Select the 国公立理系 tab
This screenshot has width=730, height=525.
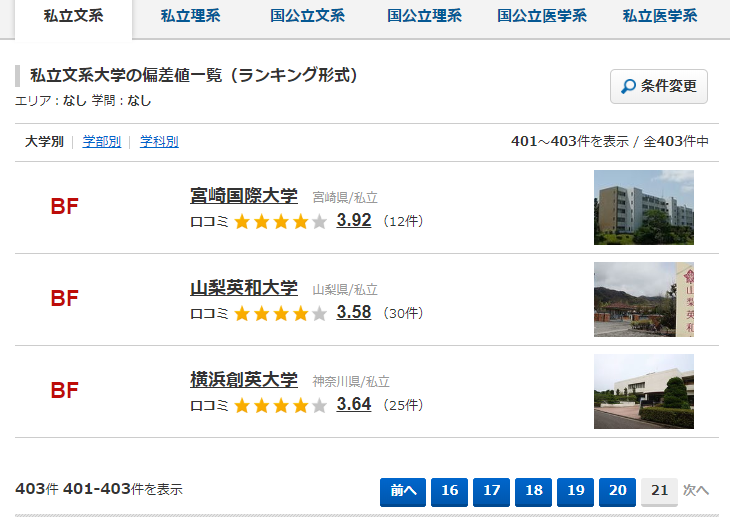[x=425, y=16]
